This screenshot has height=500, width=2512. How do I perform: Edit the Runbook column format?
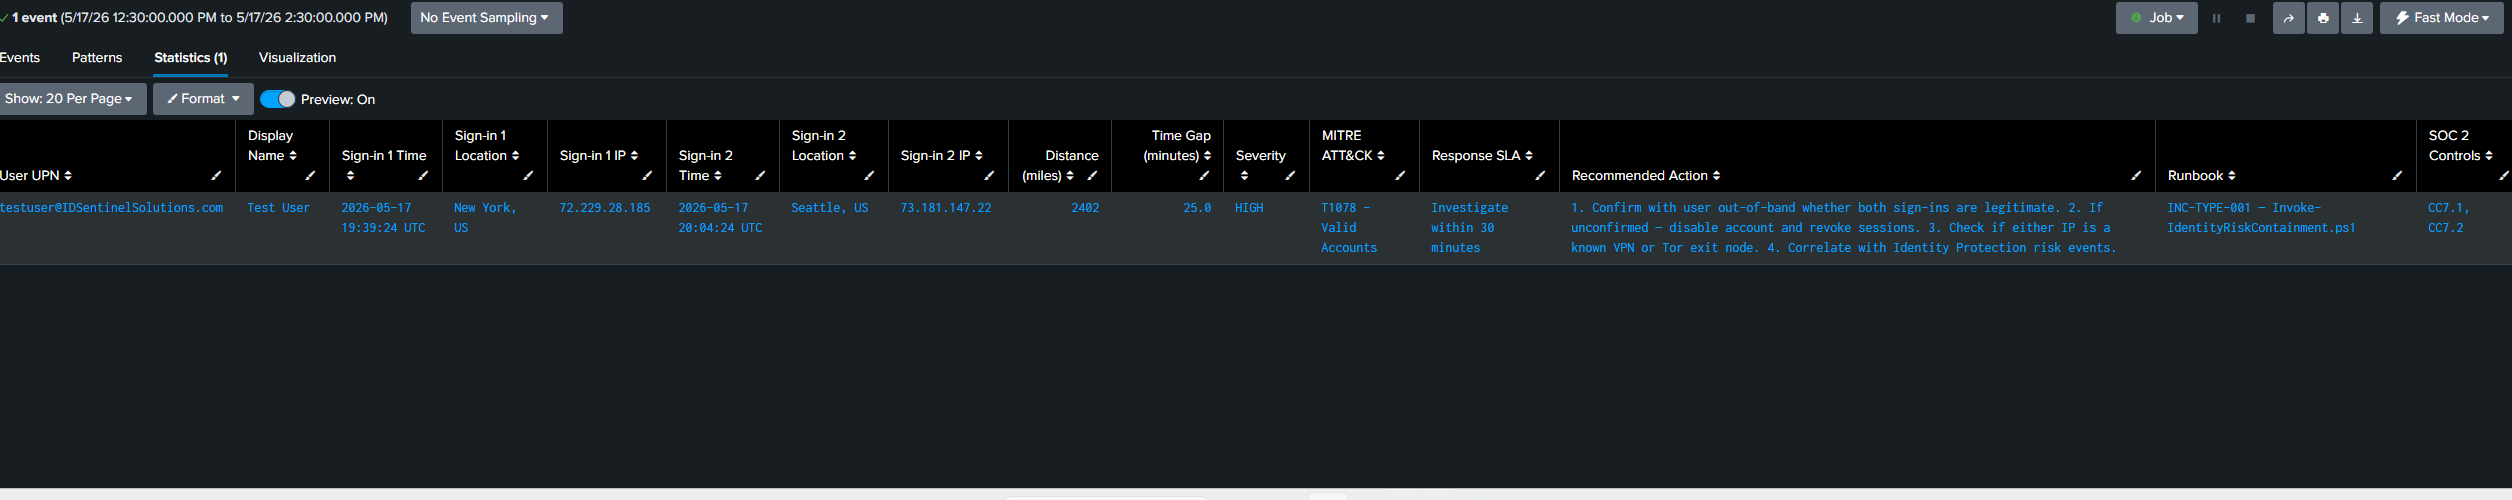click(2397, 176)
